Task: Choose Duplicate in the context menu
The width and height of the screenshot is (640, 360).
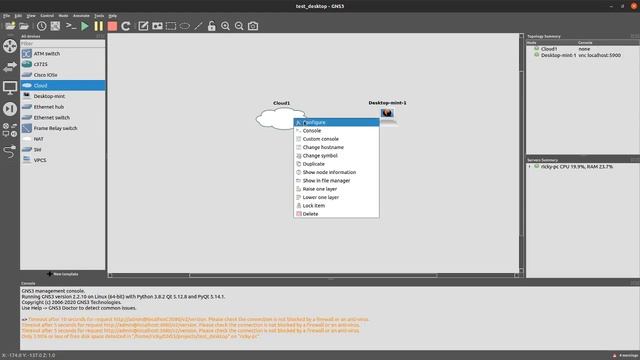Action: point(336,164)
